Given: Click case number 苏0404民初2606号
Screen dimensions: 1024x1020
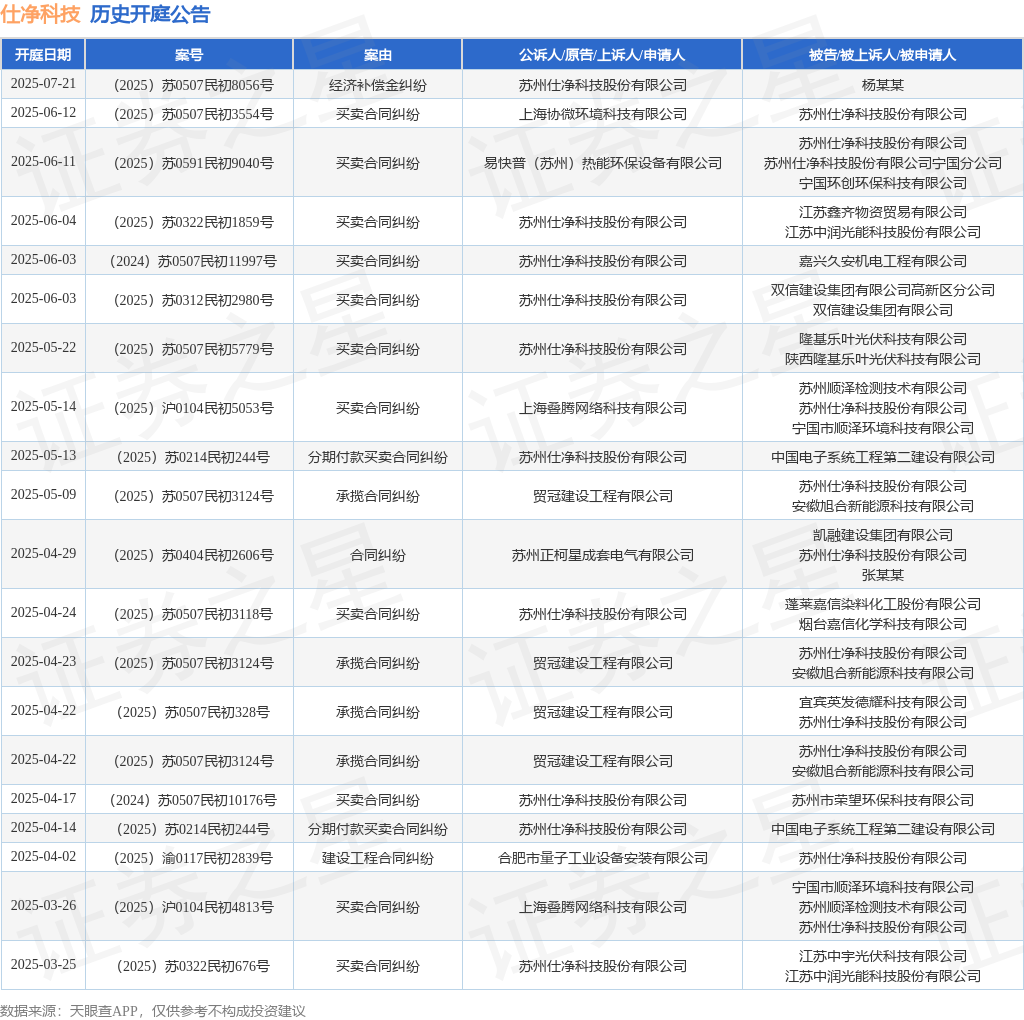Looking at the screenshot, I should (x=193, y=555).
